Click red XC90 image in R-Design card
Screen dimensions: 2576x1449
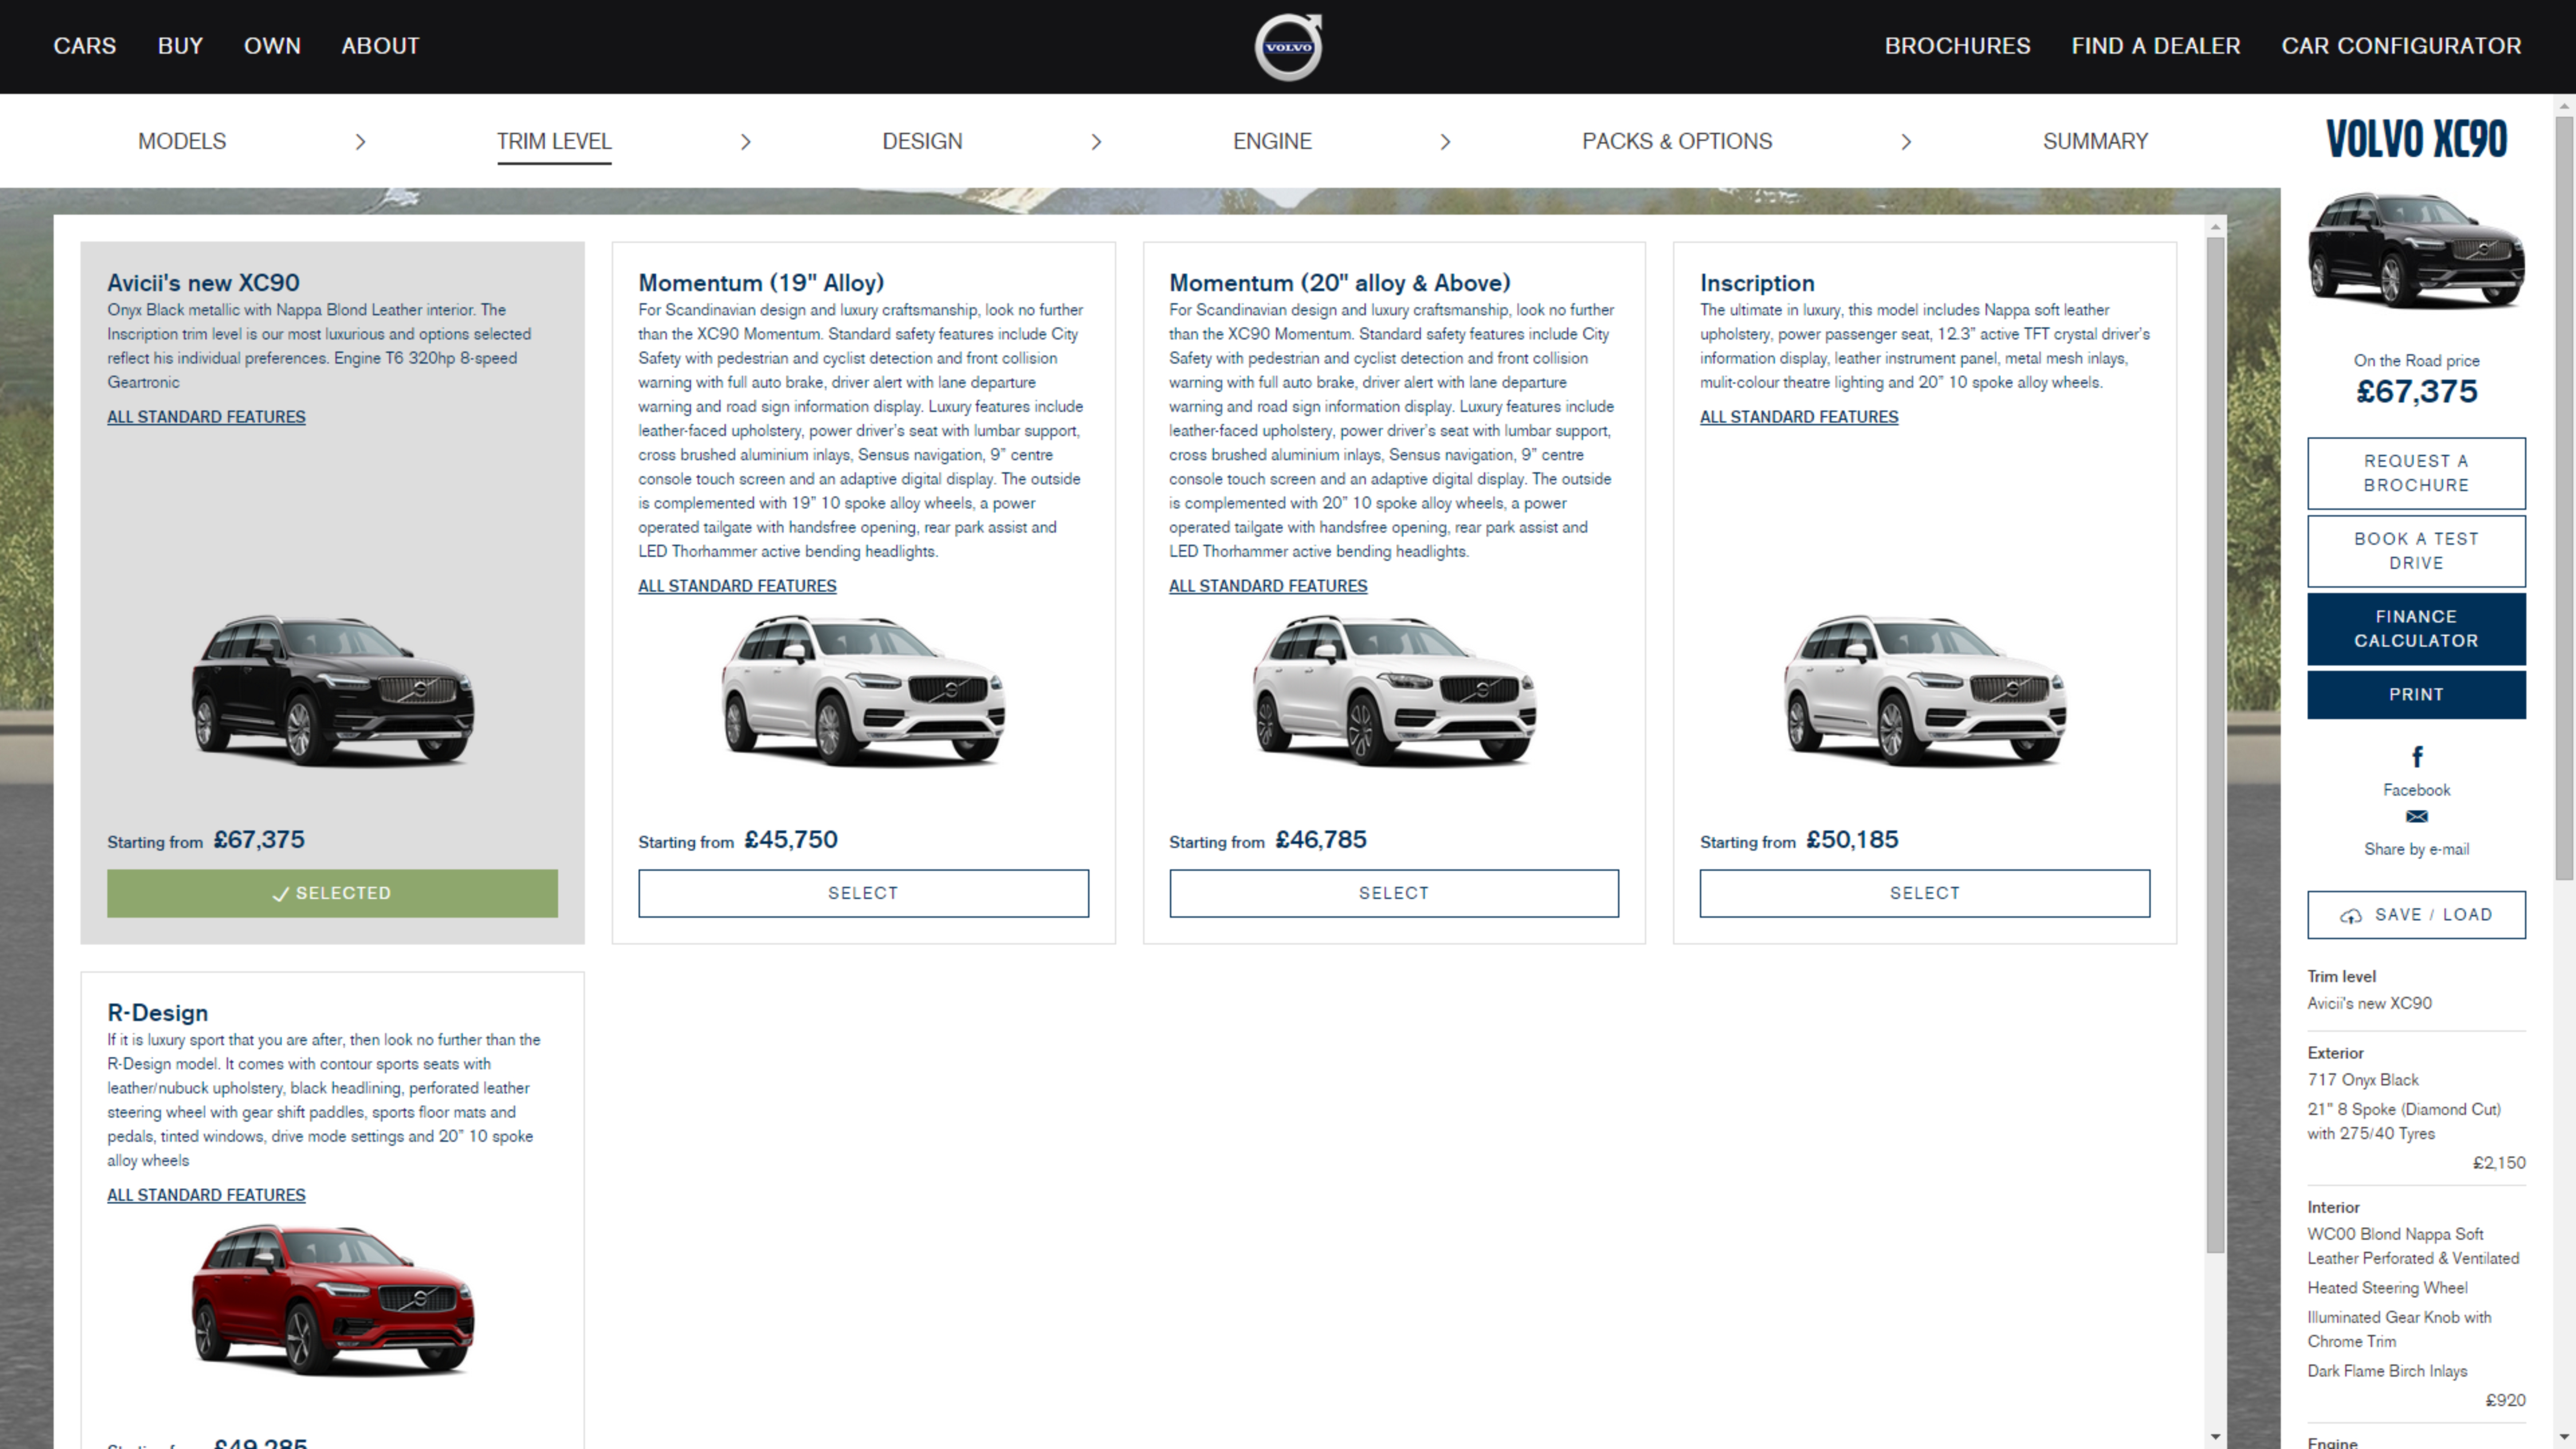click(x=333, y=1300)
